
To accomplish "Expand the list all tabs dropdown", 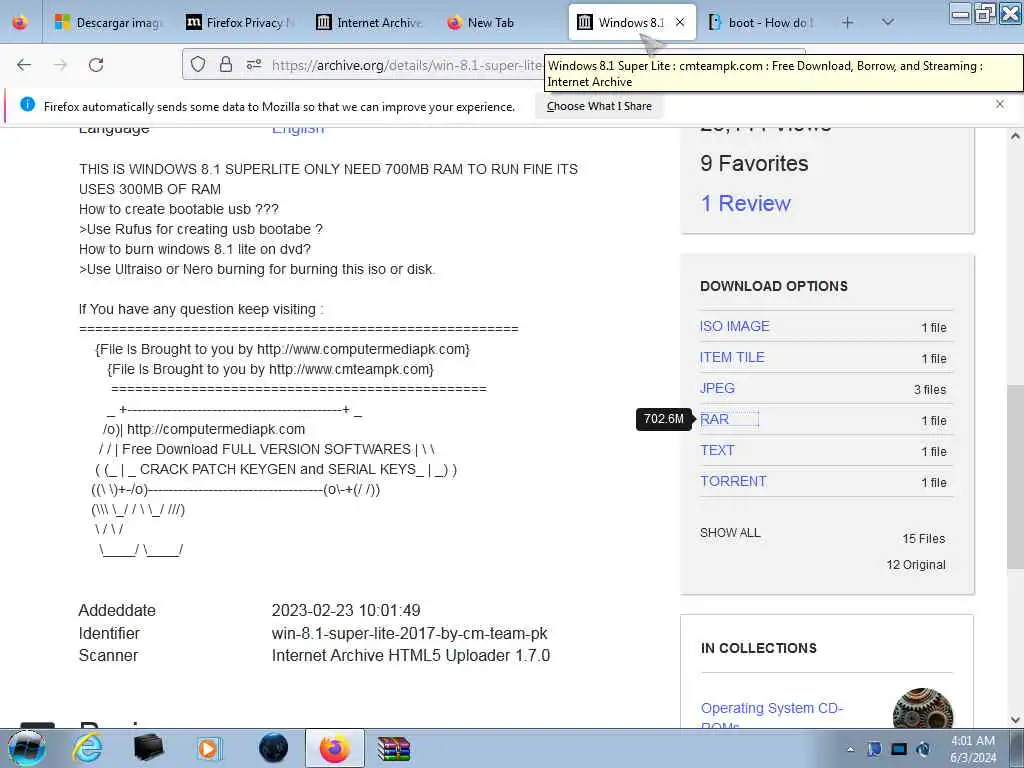I will 888,22.
